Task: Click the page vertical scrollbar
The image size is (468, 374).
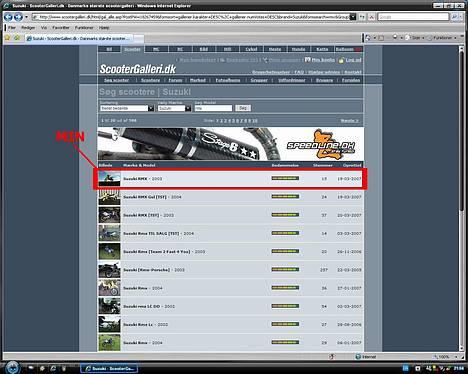Action: pyautogui.click(x=461, y=198)
